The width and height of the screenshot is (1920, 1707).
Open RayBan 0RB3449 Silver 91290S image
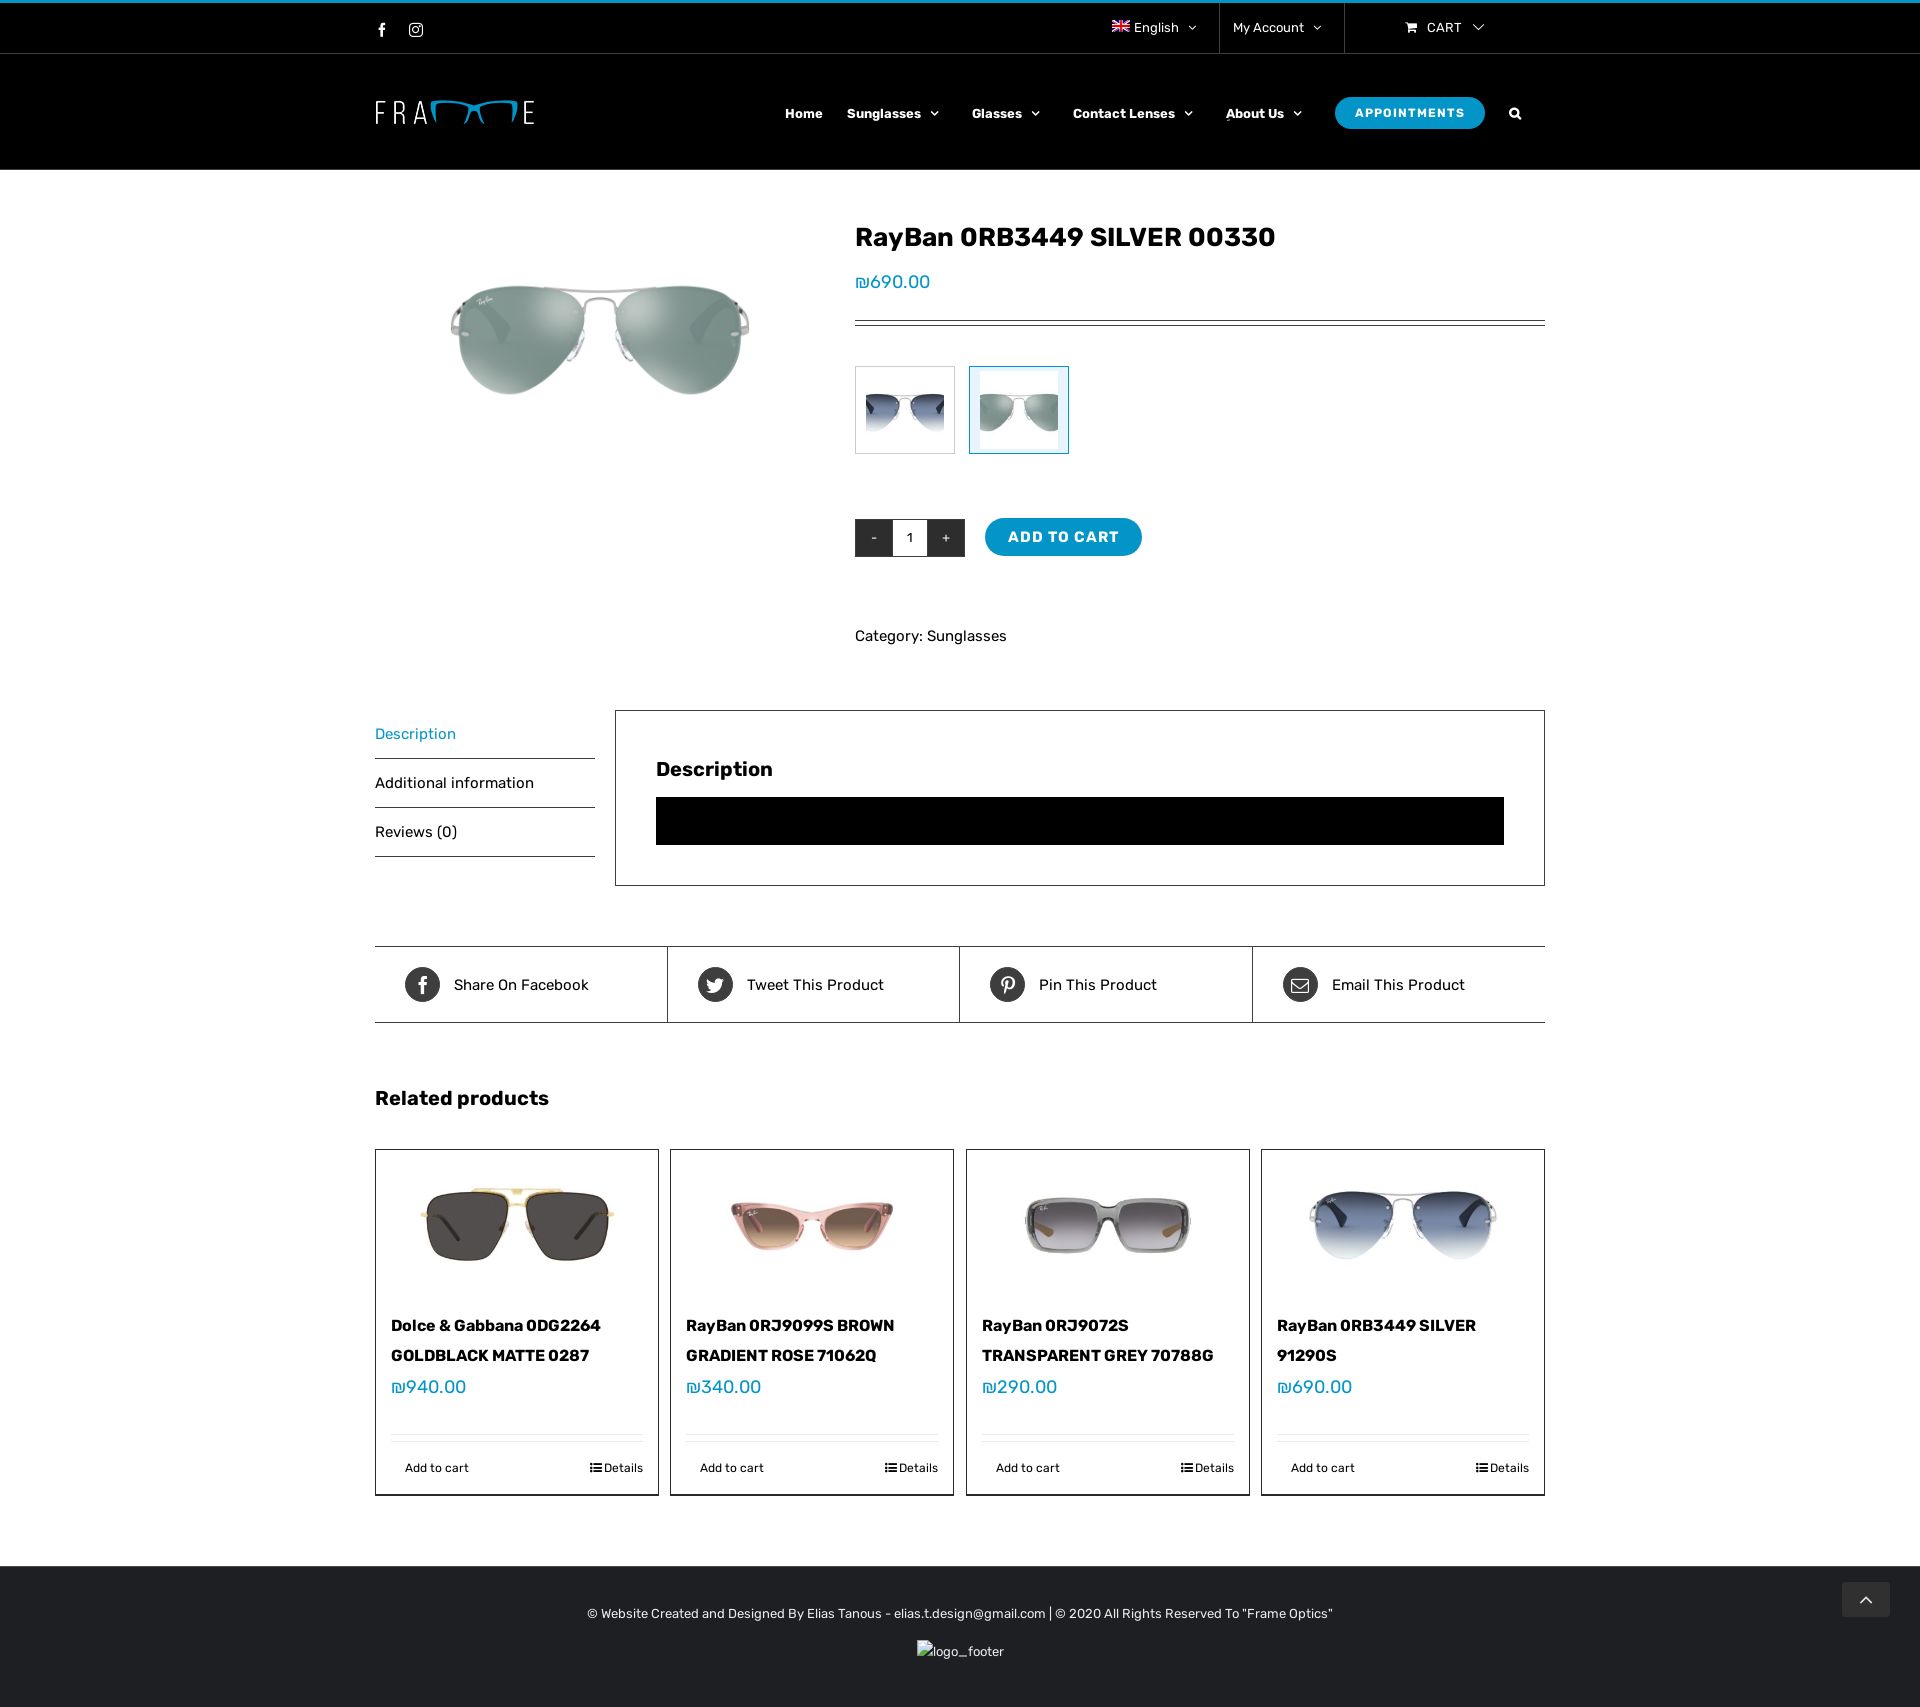(1403, 1225)
